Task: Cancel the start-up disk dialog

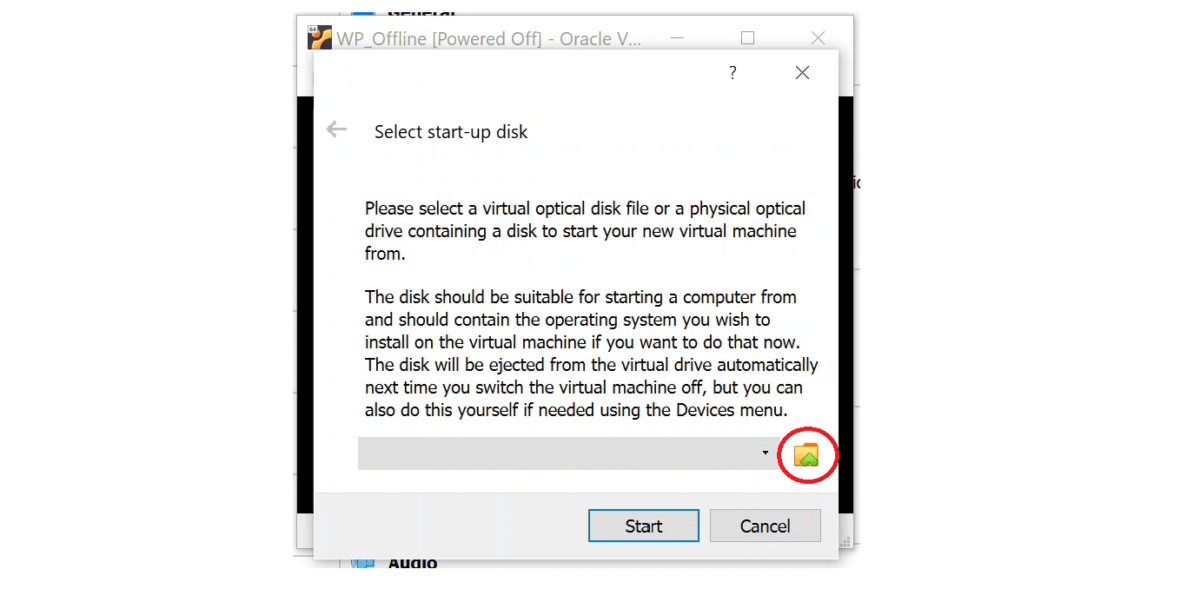Action: click(765, 526)
